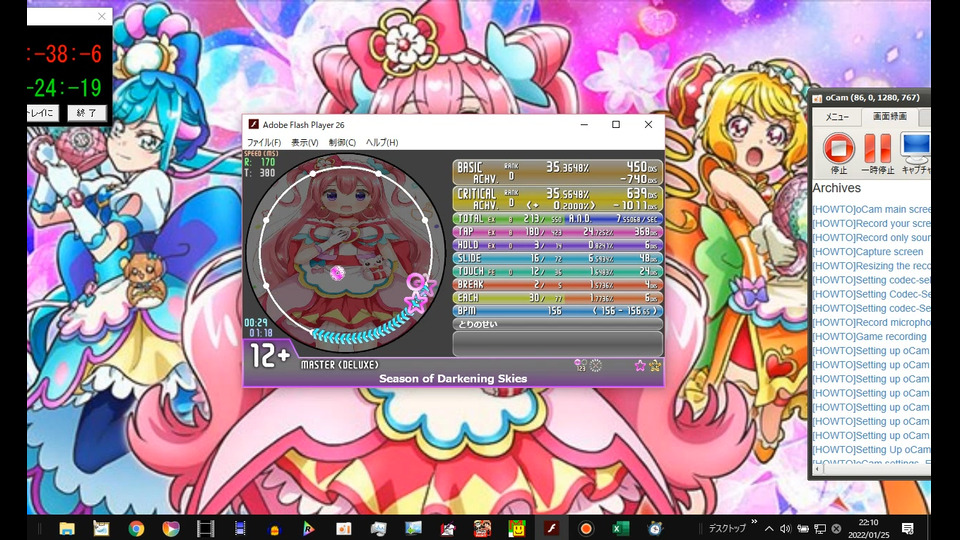Click the SPEED (MS) R: 170 value

[x=260, y=162]
